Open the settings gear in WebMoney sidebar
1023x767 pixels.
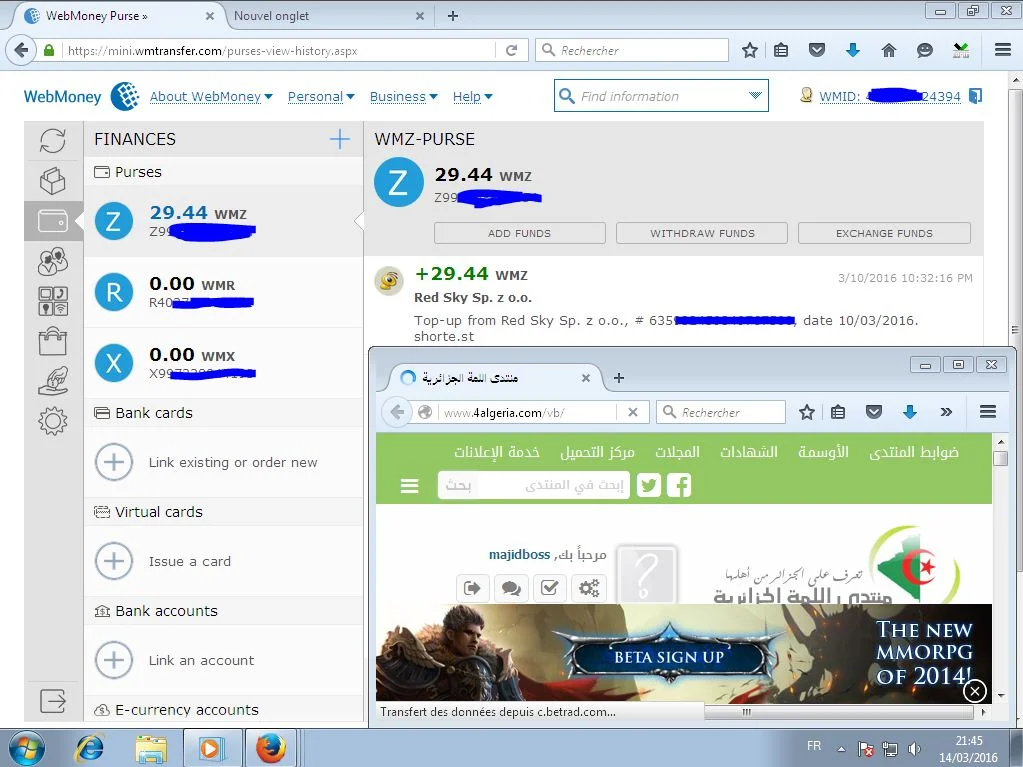coord(52,421)
